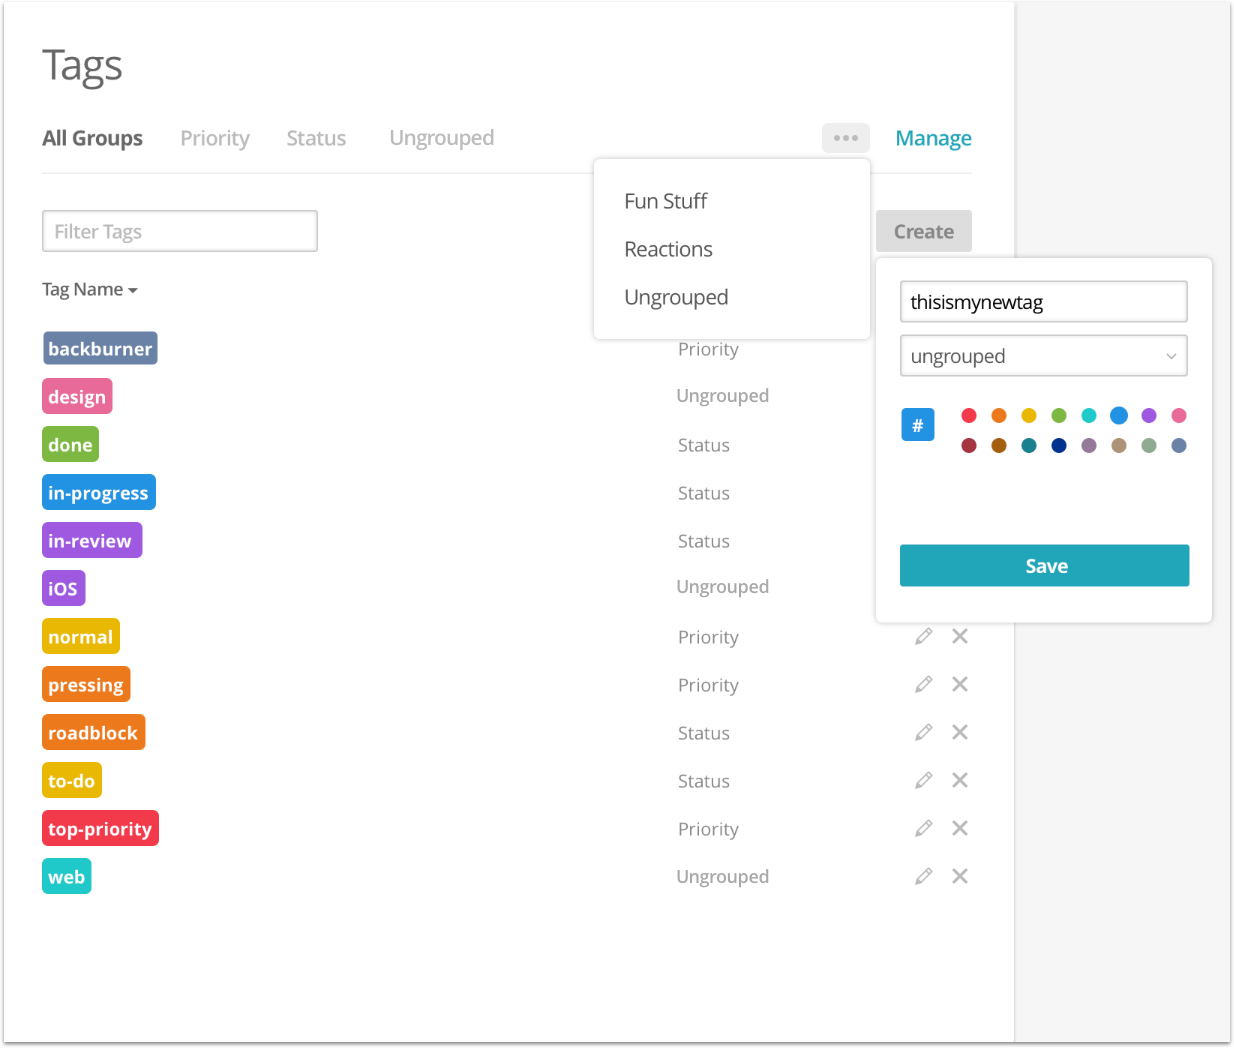The image size is (1234, 1048).
Task: Pick the red color swatch
Action: tap(968, 415)
